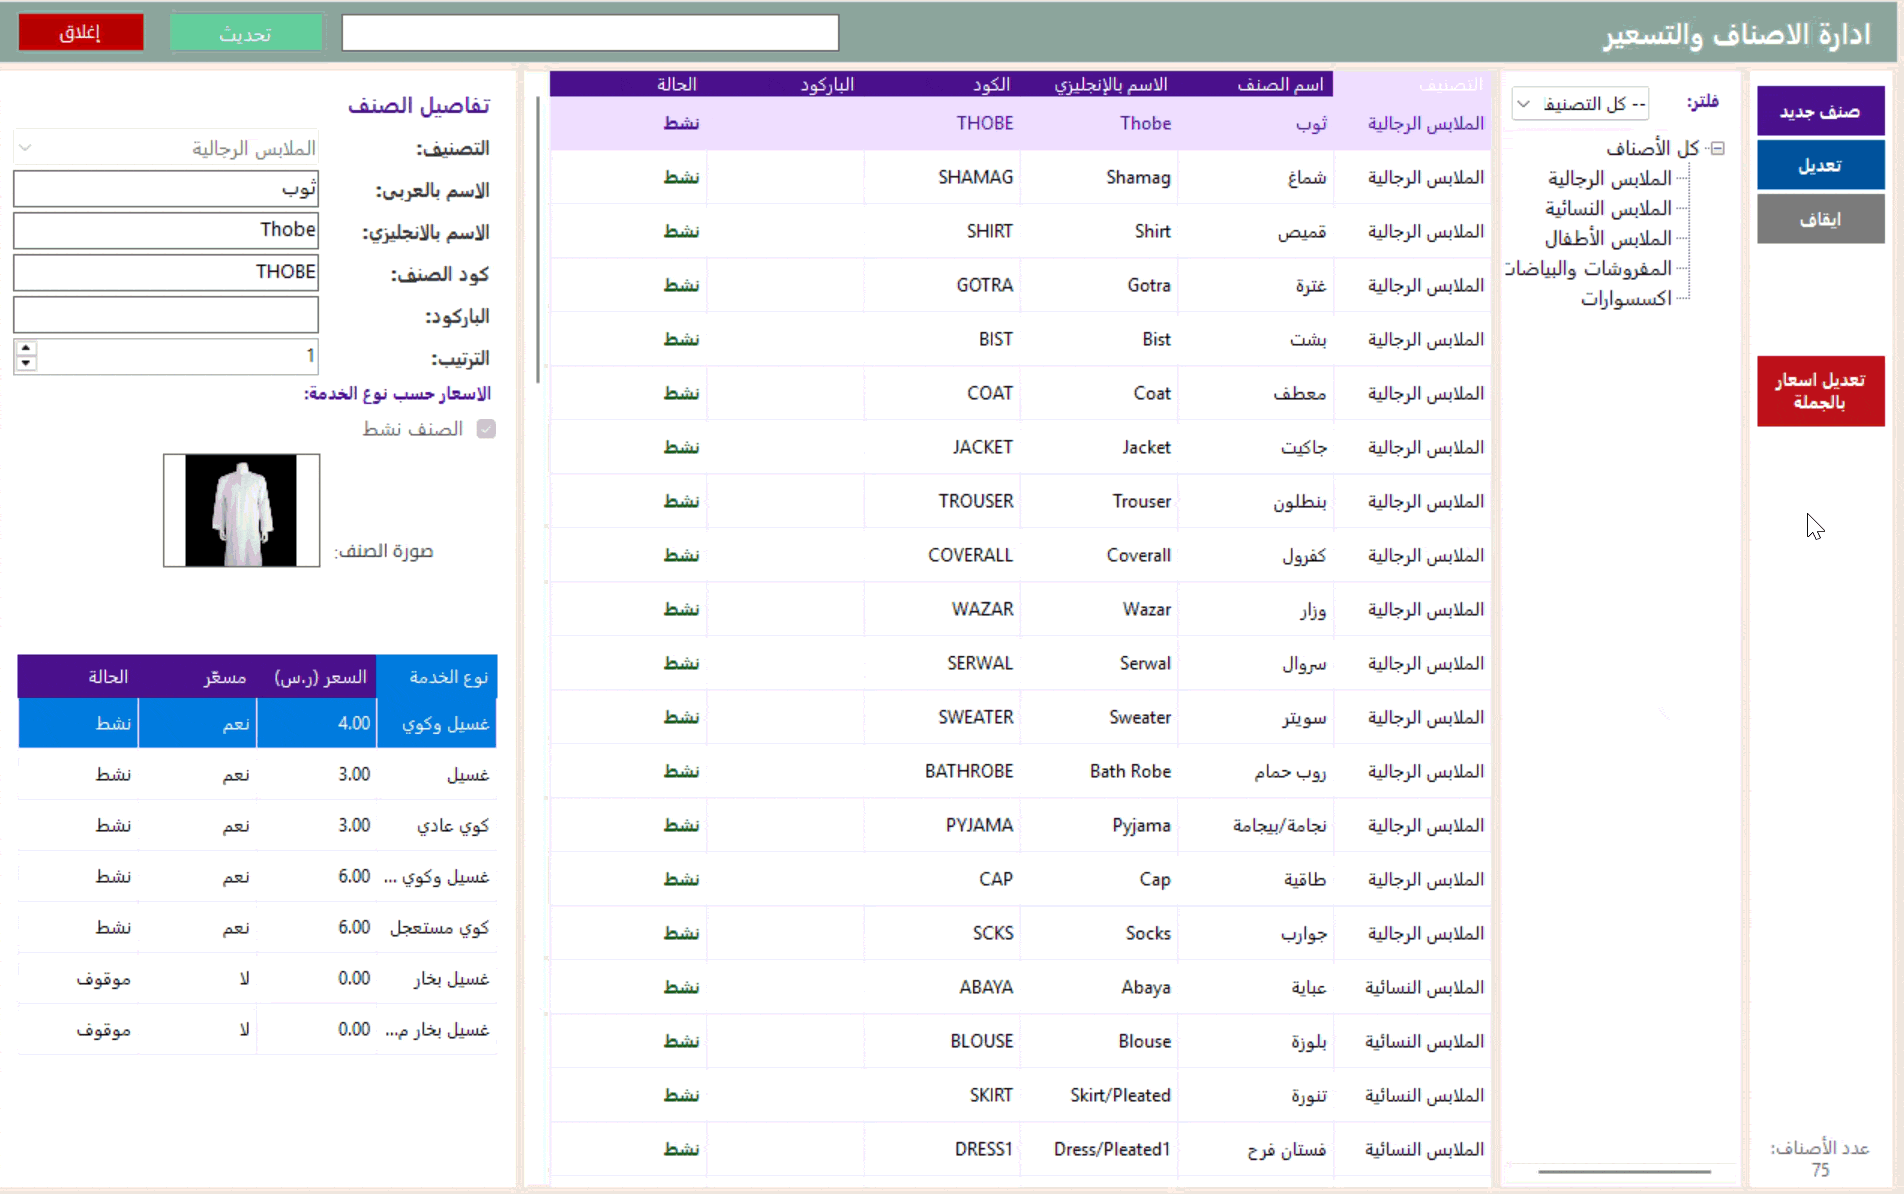Click the search box in the header
This screenshot has width=1904, height=1194.
pos(590,32)
